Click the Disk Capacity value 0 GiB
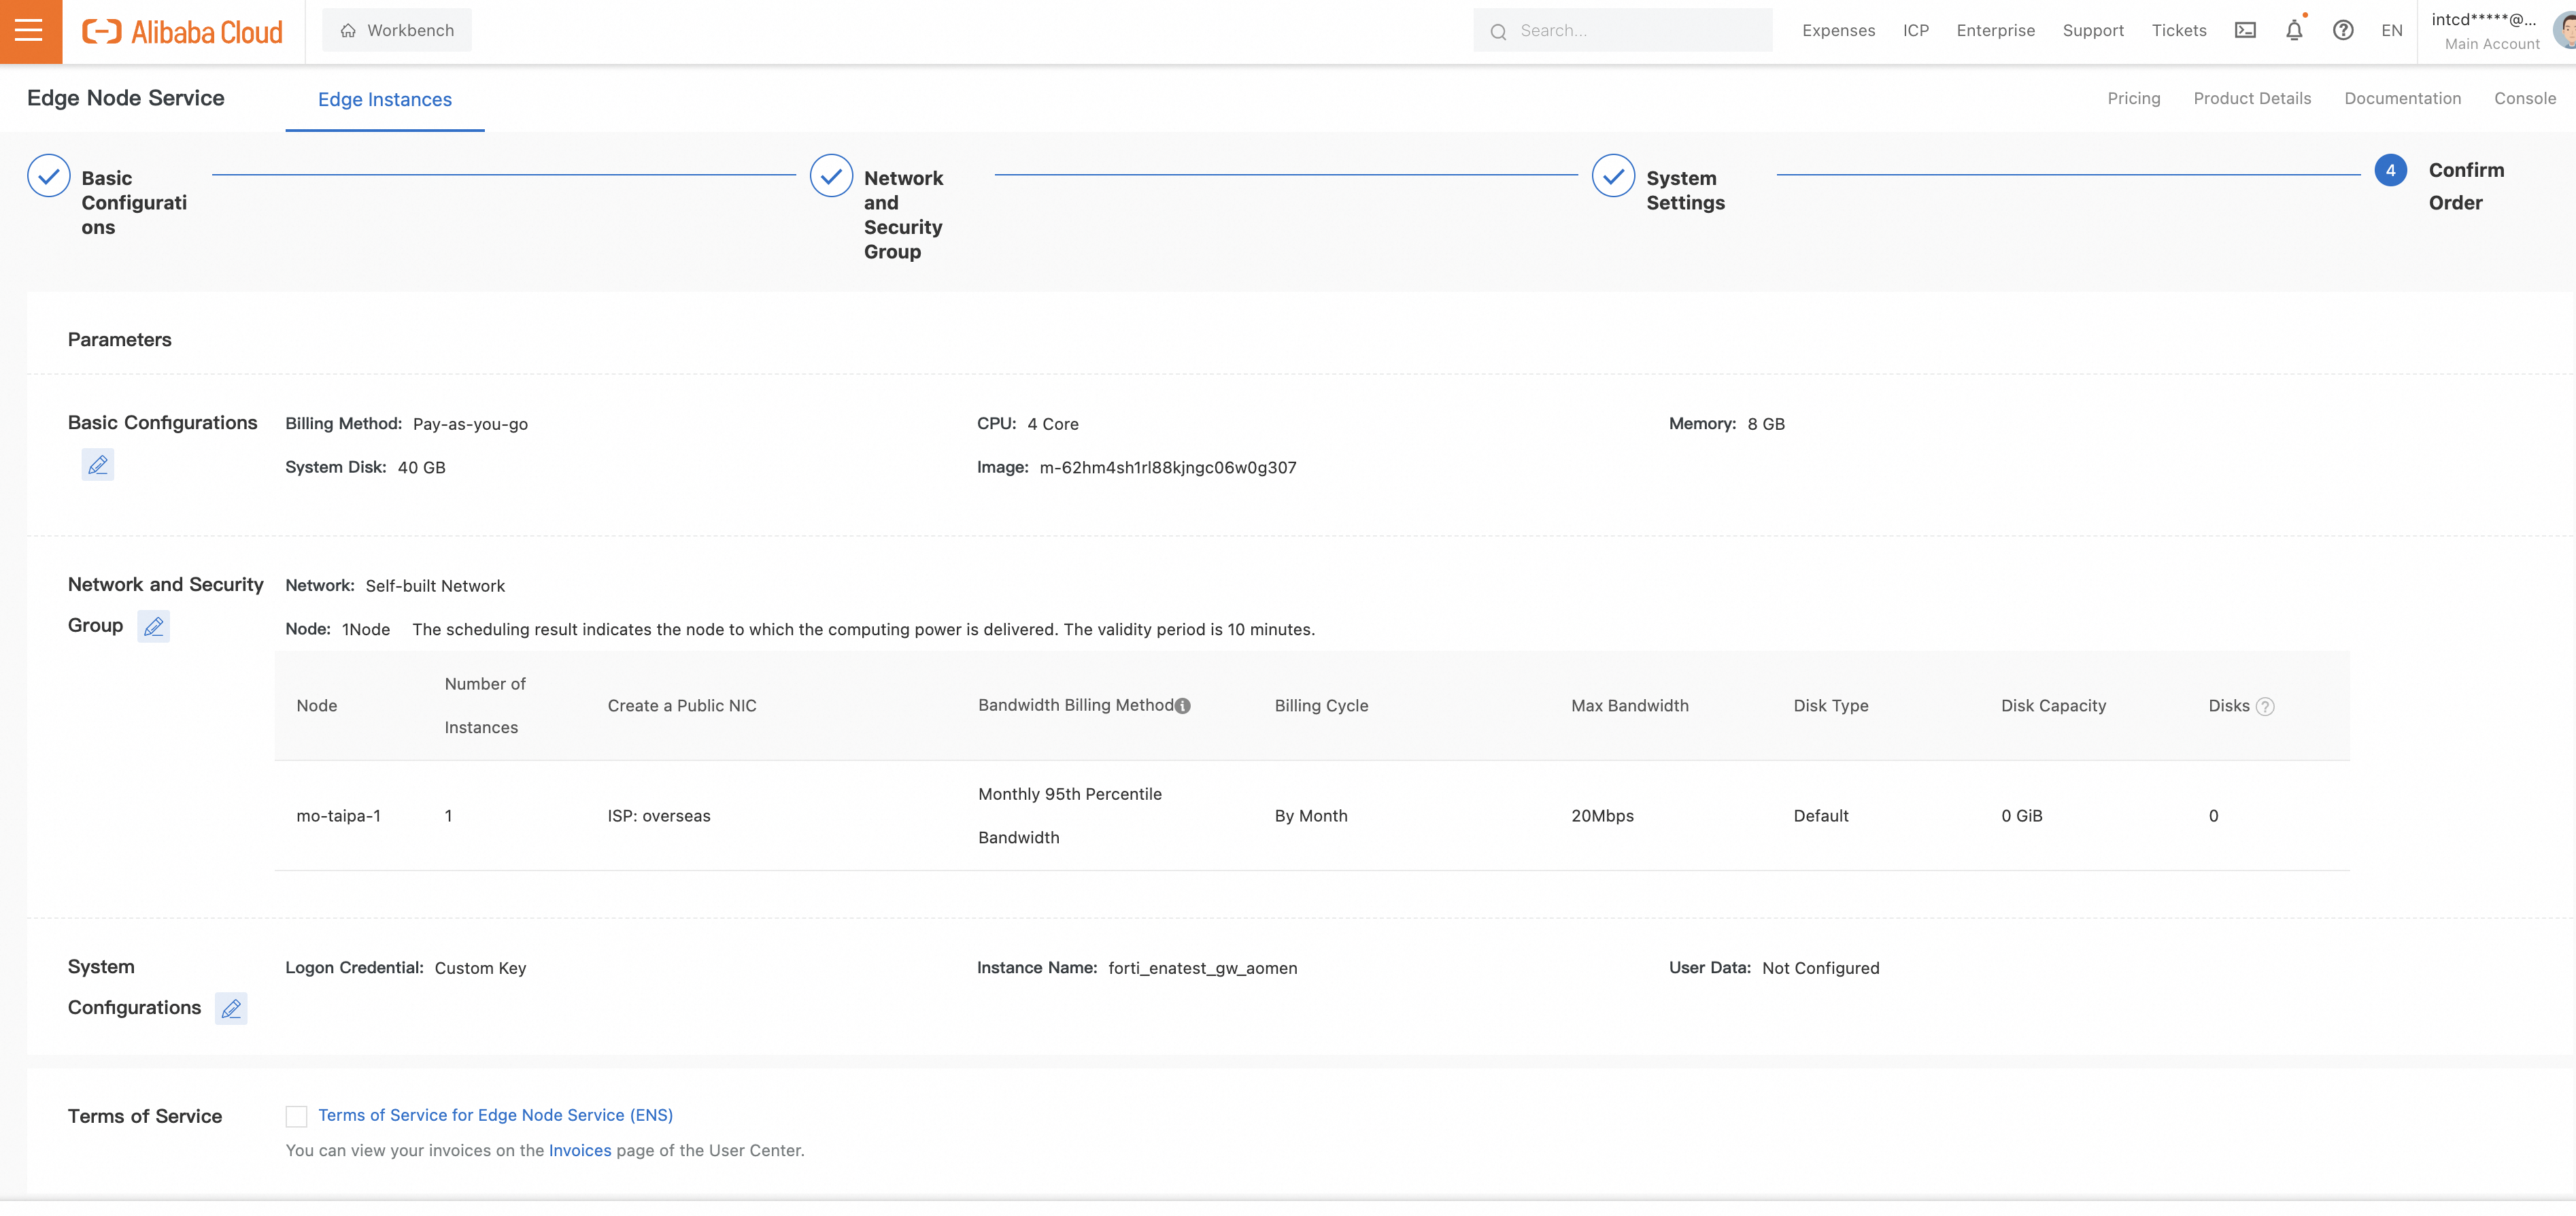 tap(2021, 816)
